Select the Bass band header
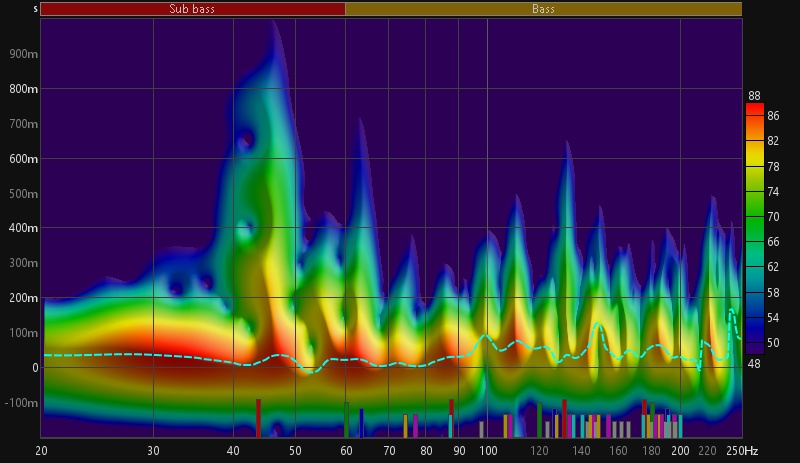Viewport: 800px width, 463px height. [x=543, y=9]
